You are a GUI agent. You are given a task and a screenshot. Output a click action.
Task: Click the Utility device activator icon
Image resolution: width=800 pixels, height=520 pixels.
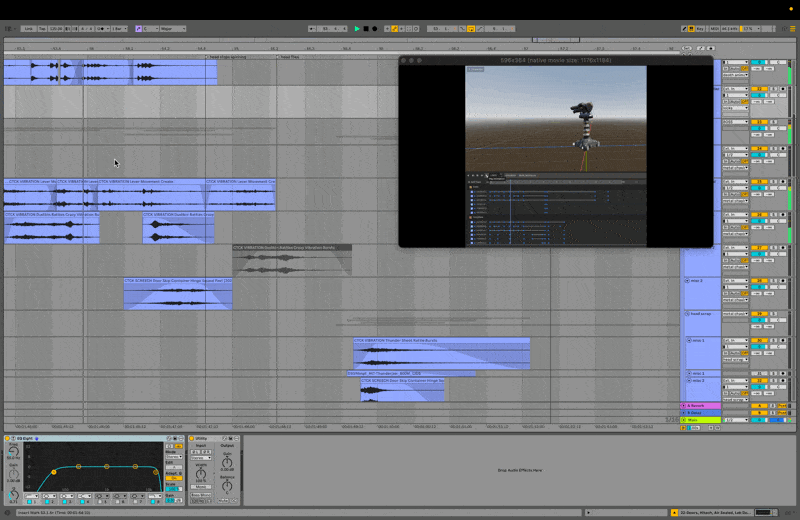click(192, 439)
